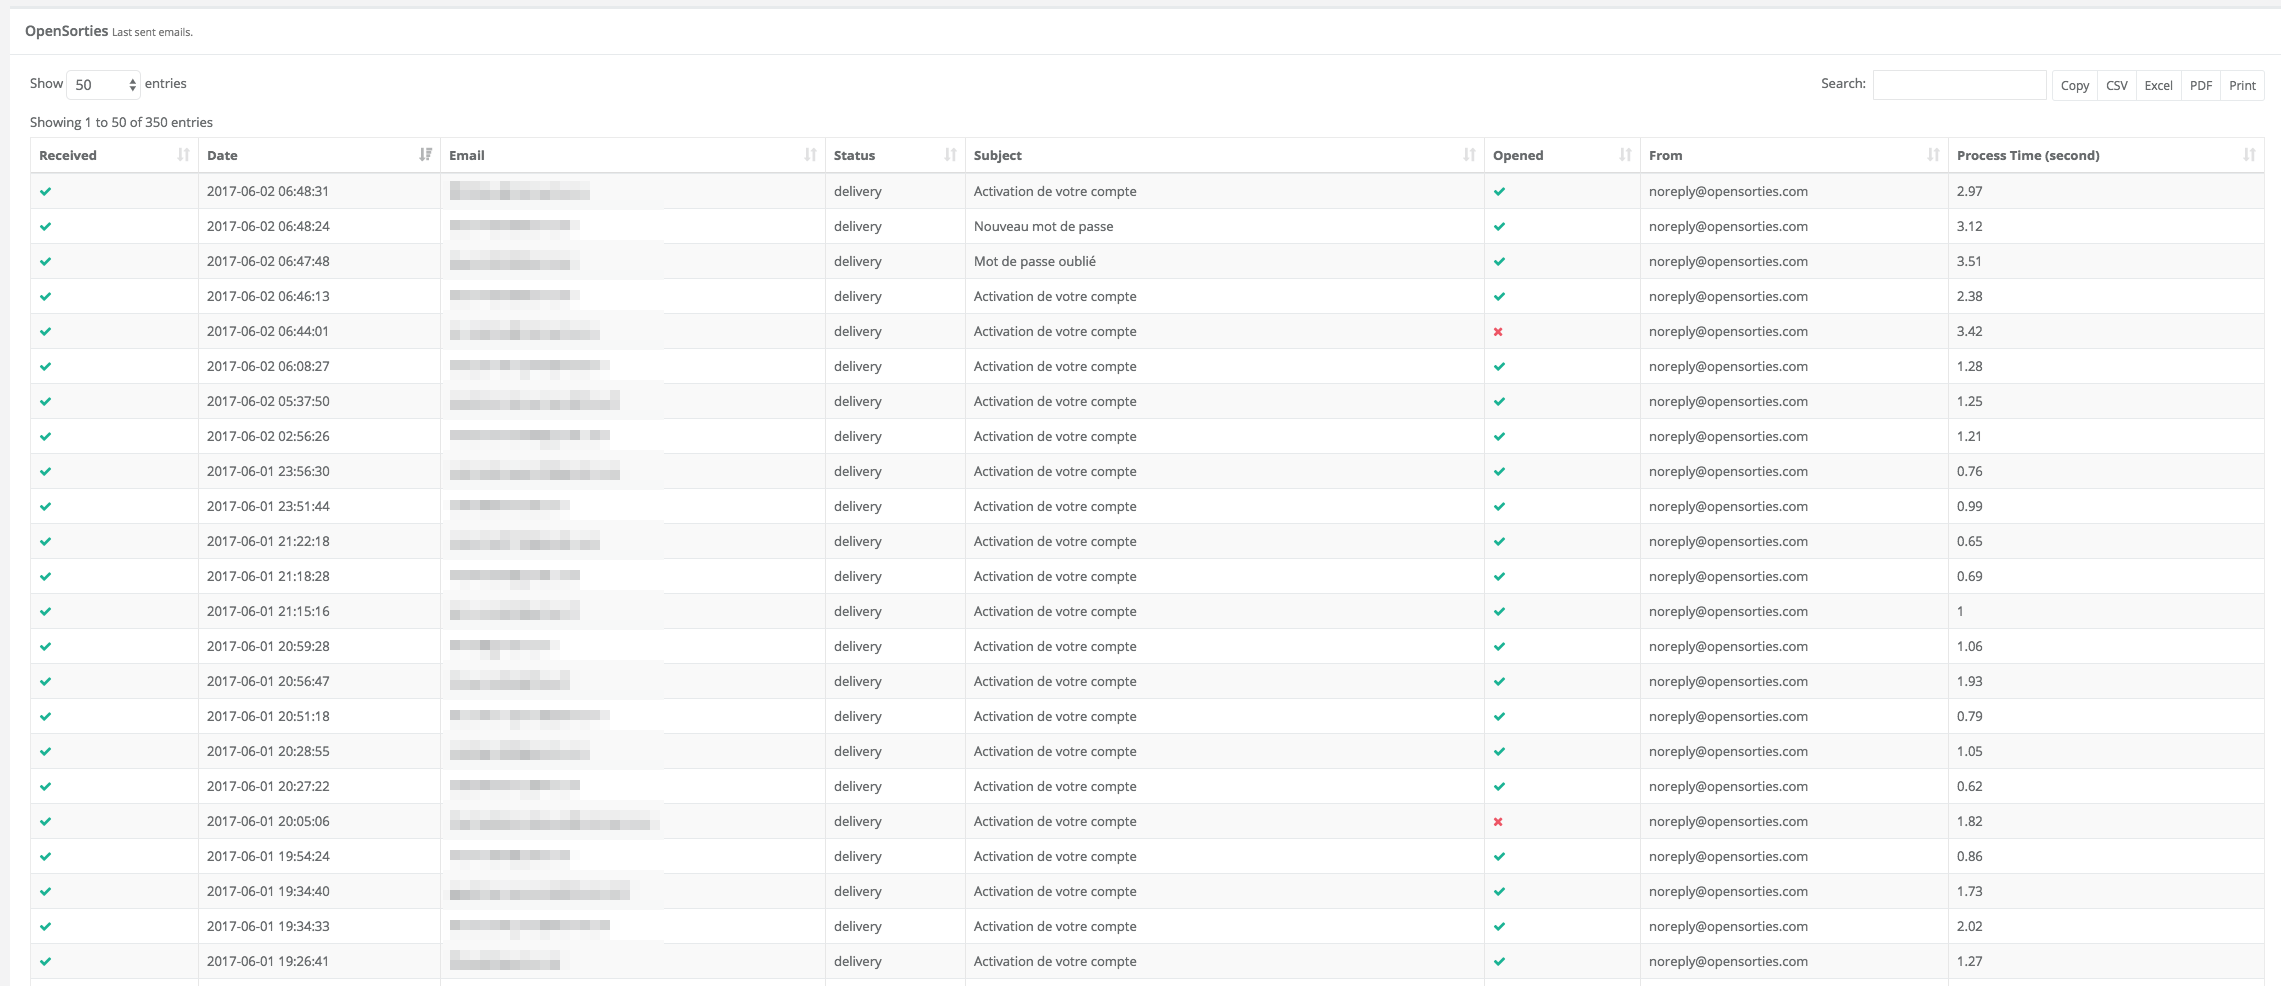
Task: Click the Search input field
Action: click(1959, 85)
